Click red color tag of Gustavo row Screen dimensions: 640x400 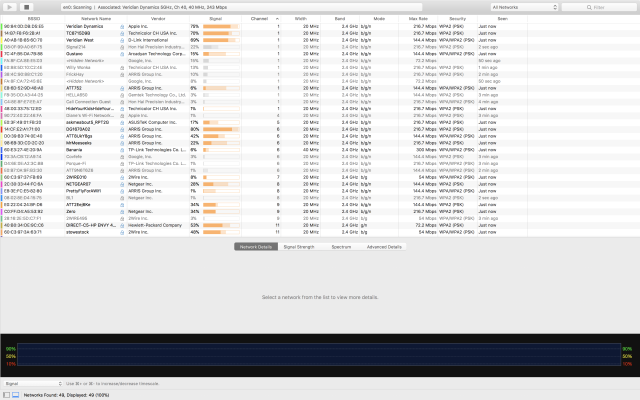click(2, 54)
